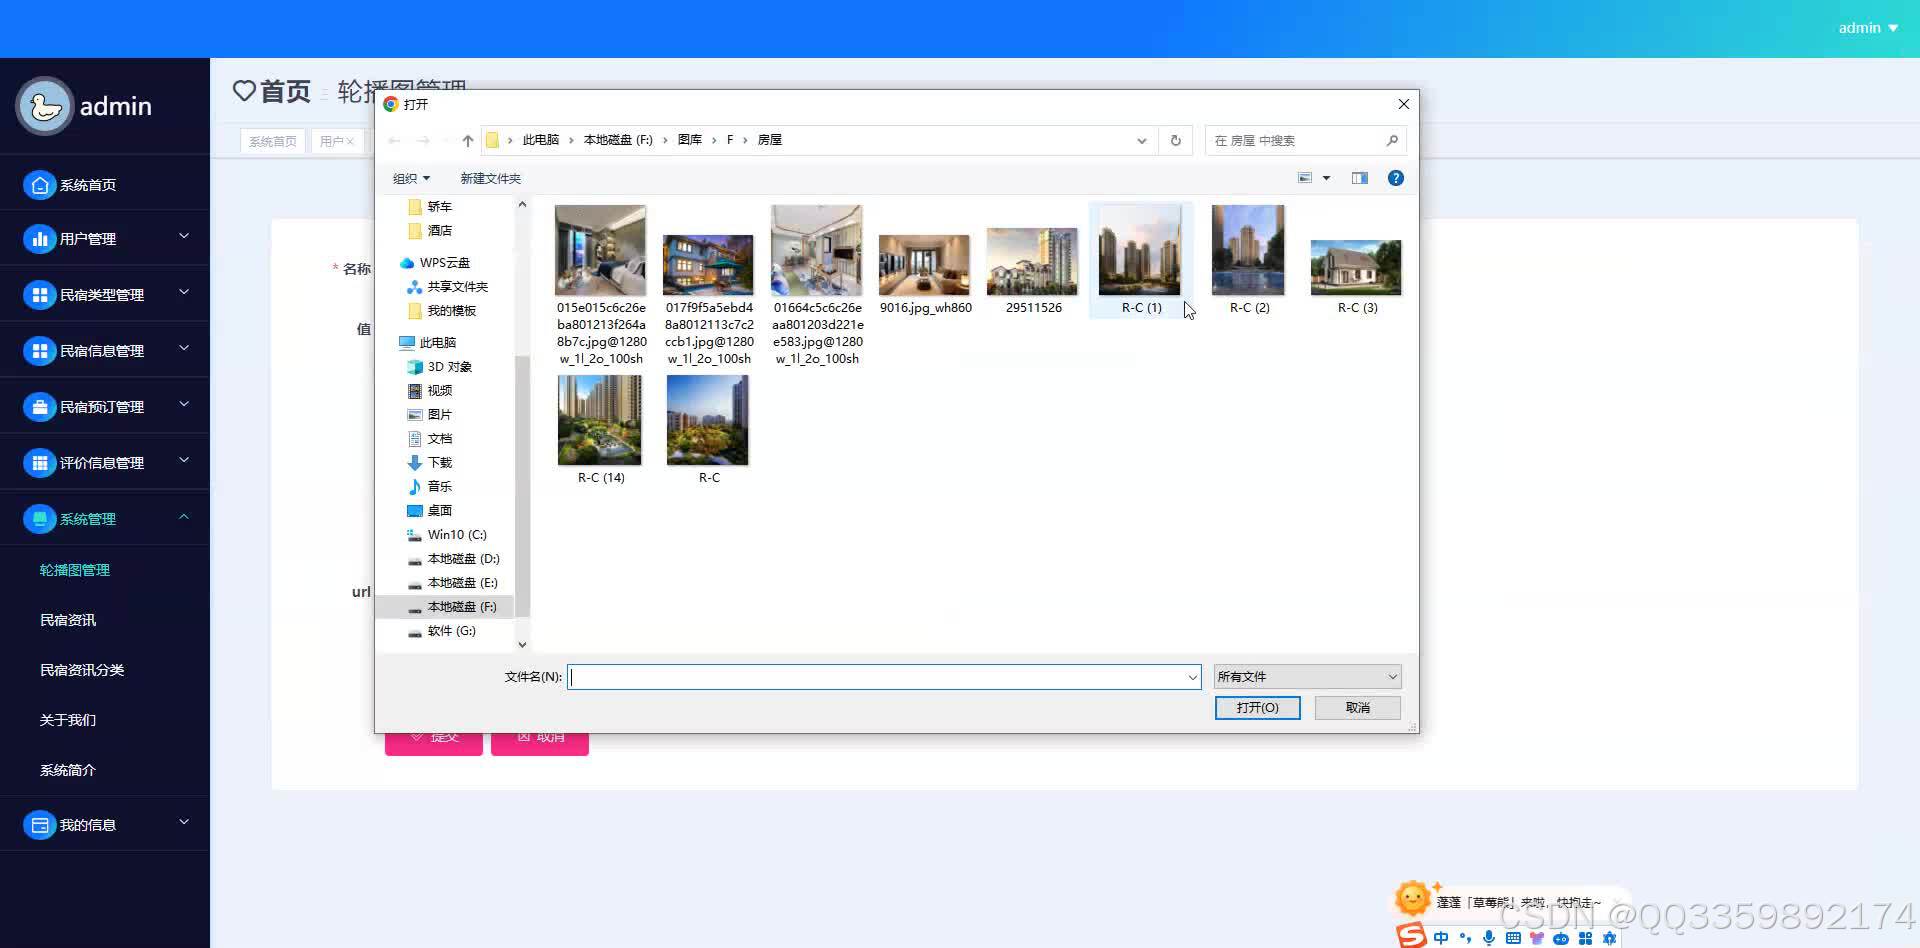The image size is (1920, 948).
Task: Expand the 民宿信息管理 menu chevron
Action: coord(184,348)
